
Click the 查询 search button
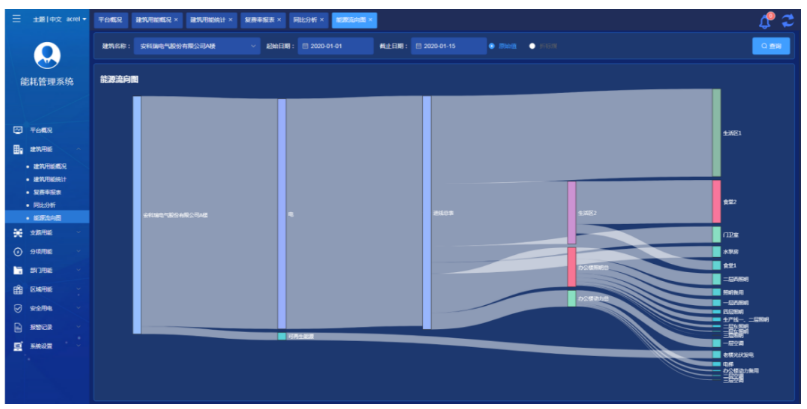coord(772,46)
